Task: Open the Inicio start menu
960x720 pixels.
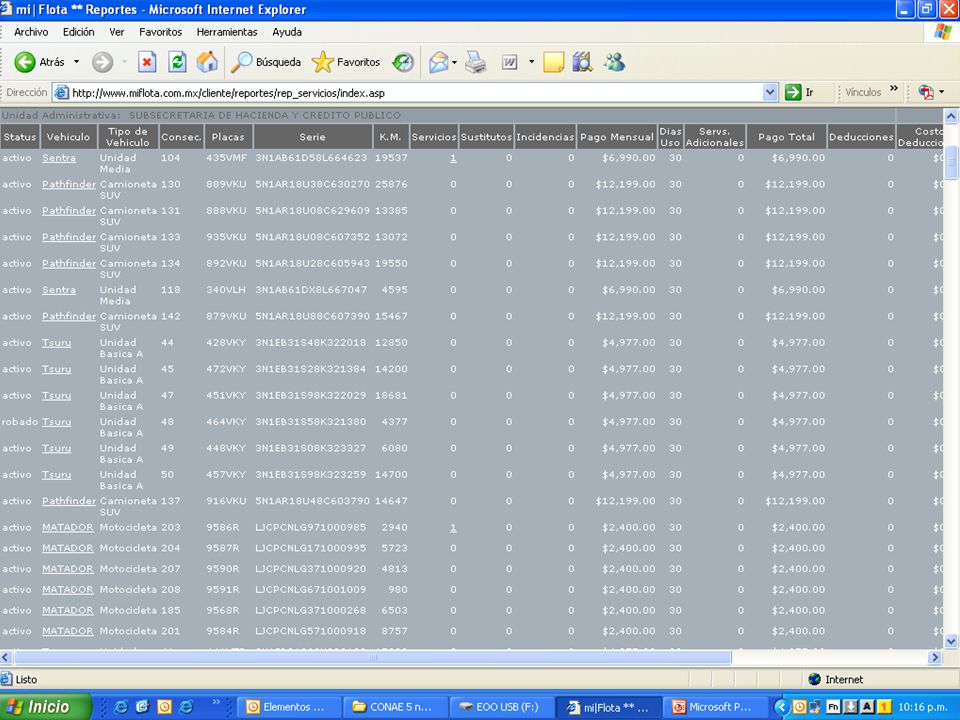Action: coord(45,707)
